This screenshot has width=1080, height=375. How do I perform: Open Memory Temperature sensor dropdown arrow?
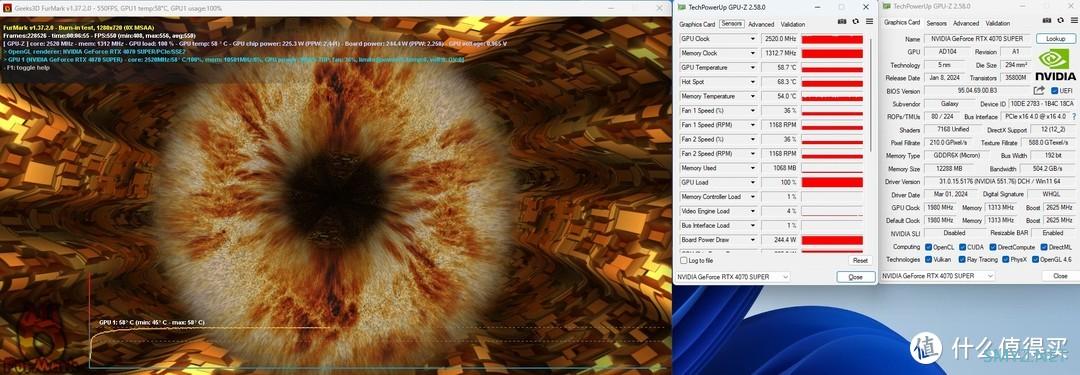(753, 97)
